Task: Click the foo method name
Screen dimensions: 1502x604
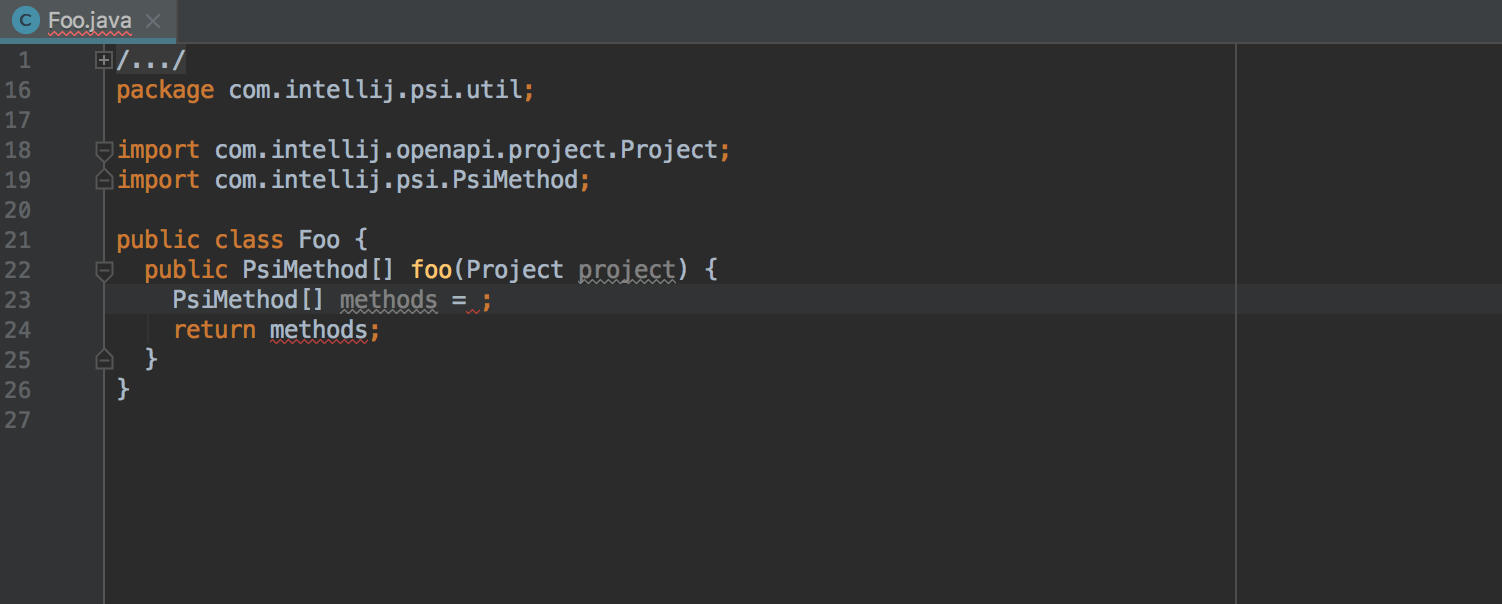Action: click(x=431, y=270)
